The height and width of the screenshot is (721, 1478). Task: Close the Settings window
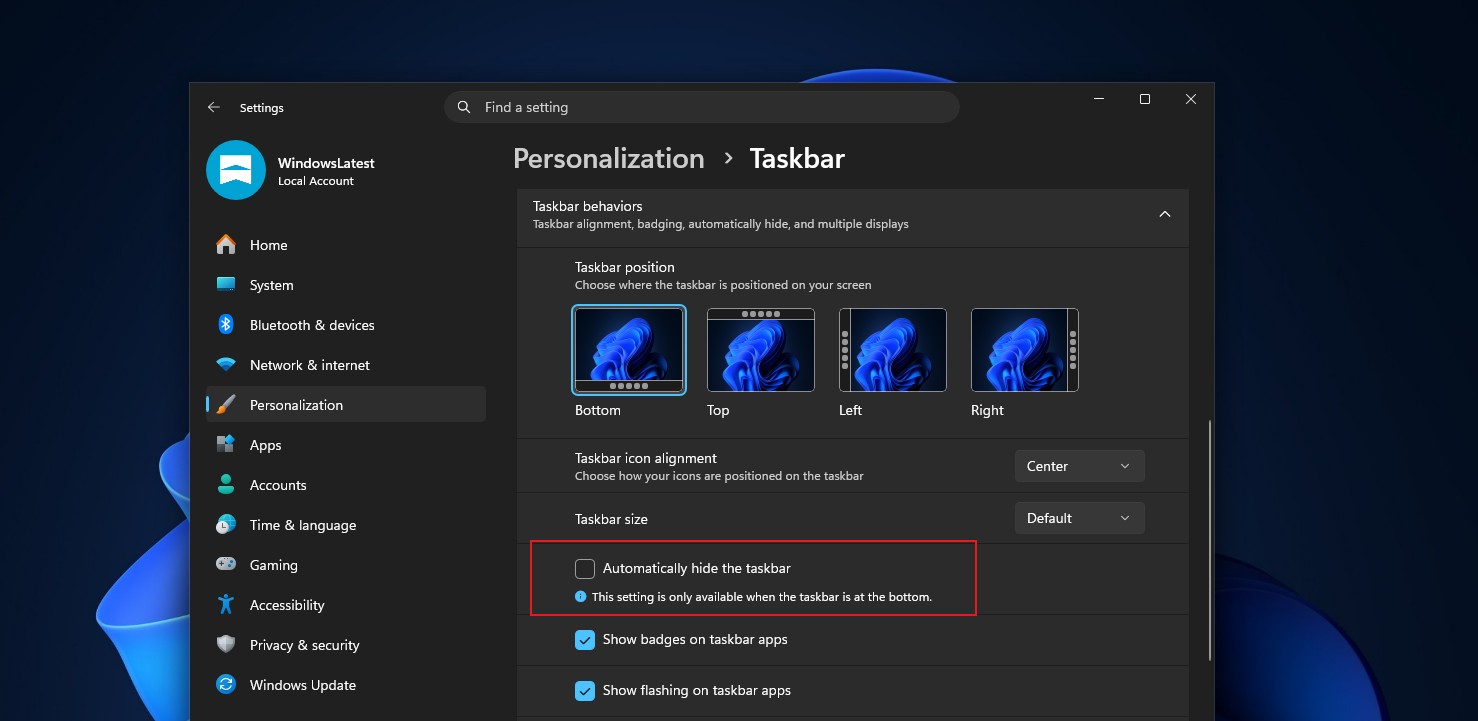point(1191,99)
